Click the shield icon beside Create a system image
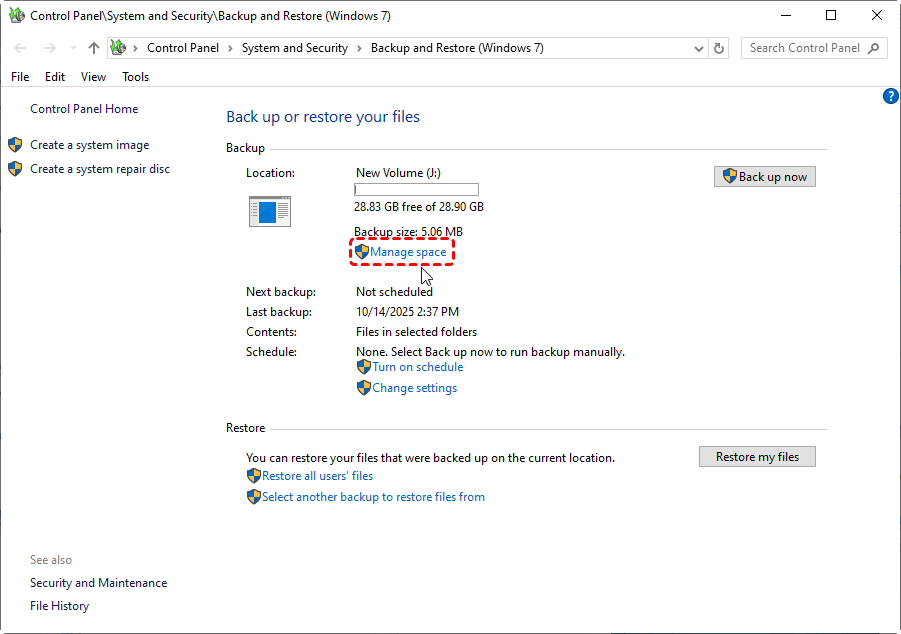This screenshot has width=901, height=634. tap(15, 145)
